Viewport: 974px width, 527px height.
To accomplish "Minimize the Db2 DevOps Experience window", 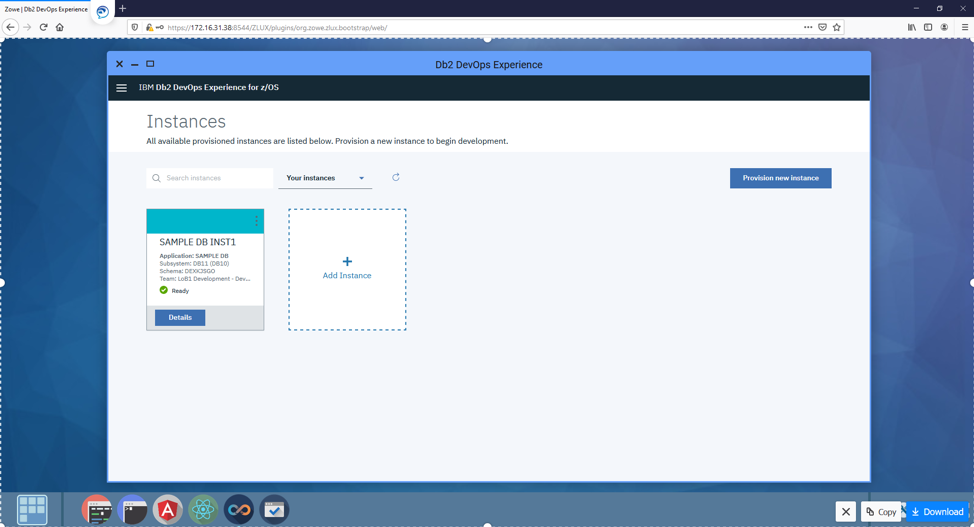I will [135, 65].
